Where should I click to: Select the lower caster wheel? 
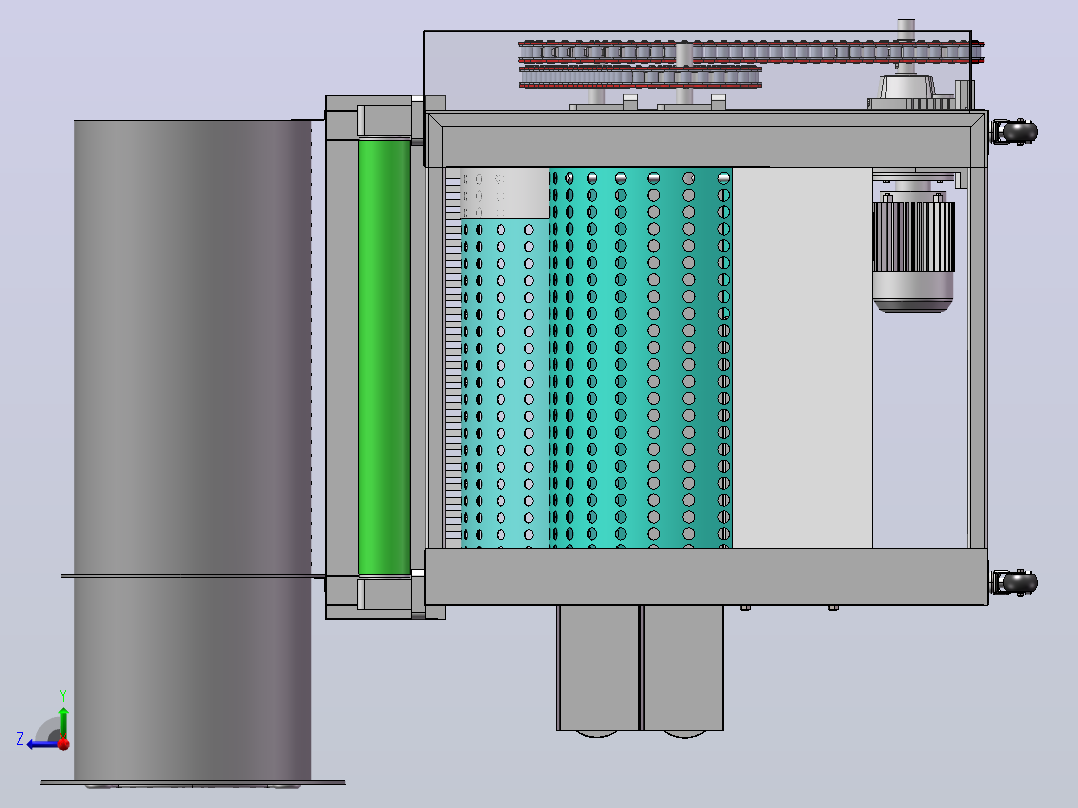click(1015, 583)
